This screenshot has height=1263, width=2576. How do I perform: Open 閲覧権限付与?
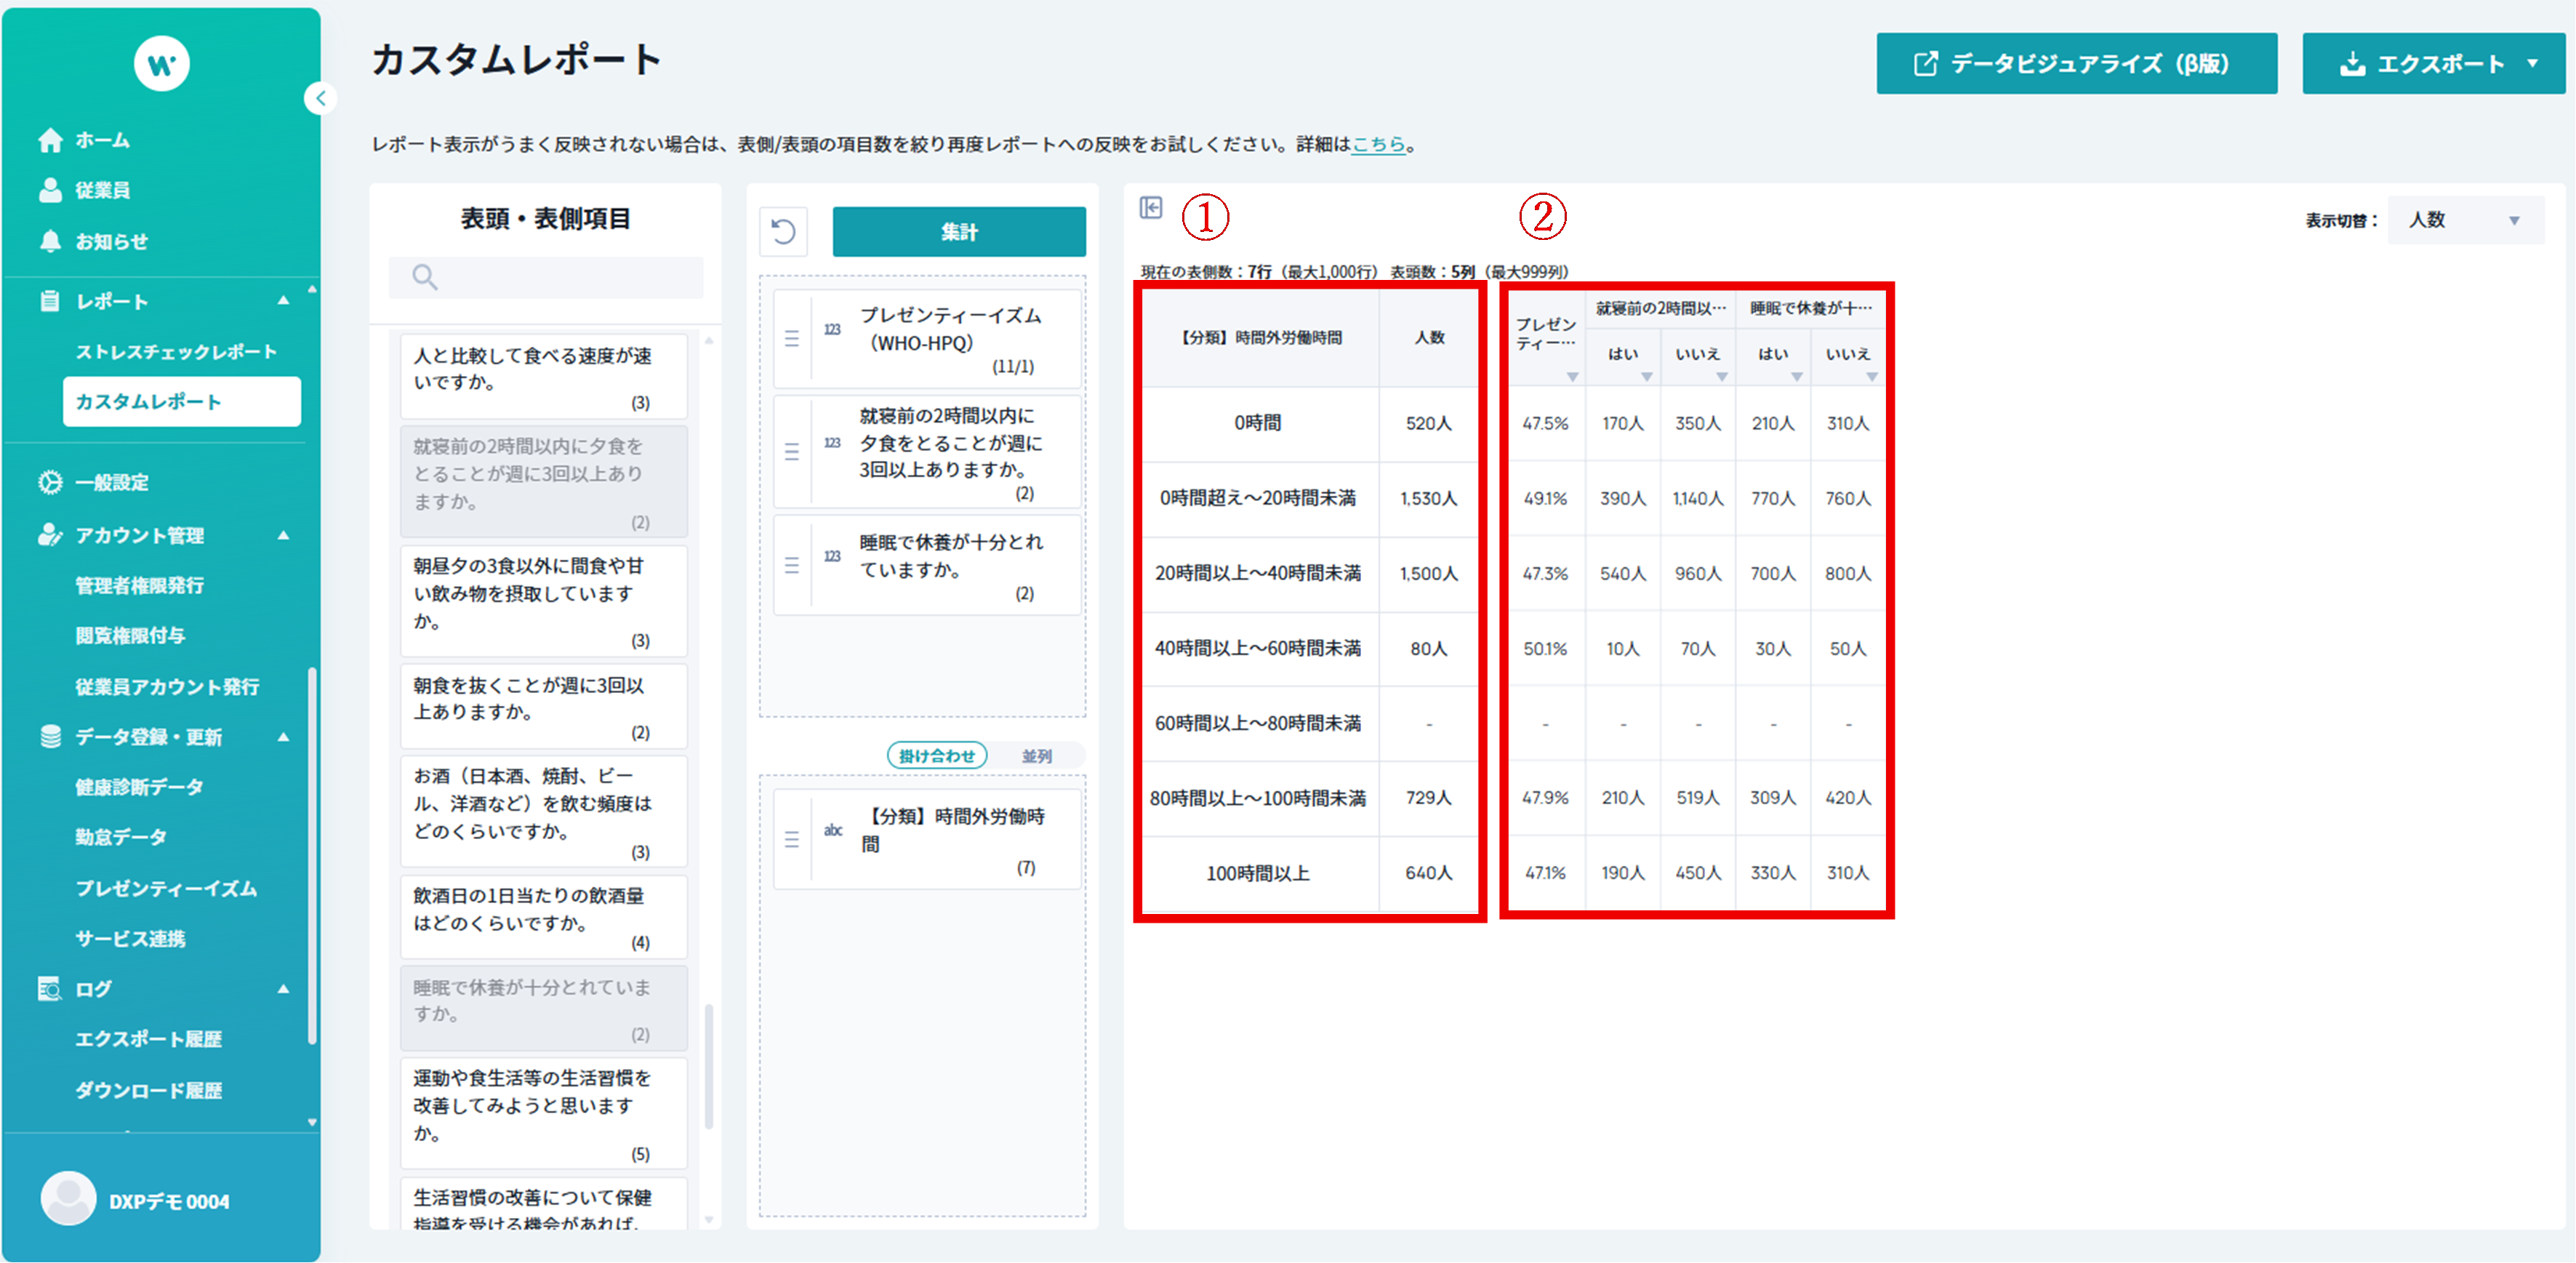(130, 635)
